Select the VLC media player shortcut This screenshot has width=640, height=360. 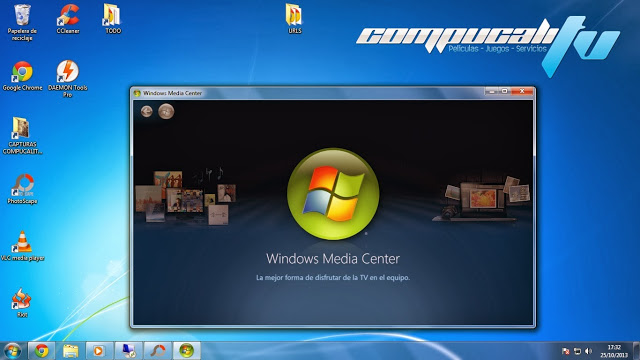coord(22,246)
